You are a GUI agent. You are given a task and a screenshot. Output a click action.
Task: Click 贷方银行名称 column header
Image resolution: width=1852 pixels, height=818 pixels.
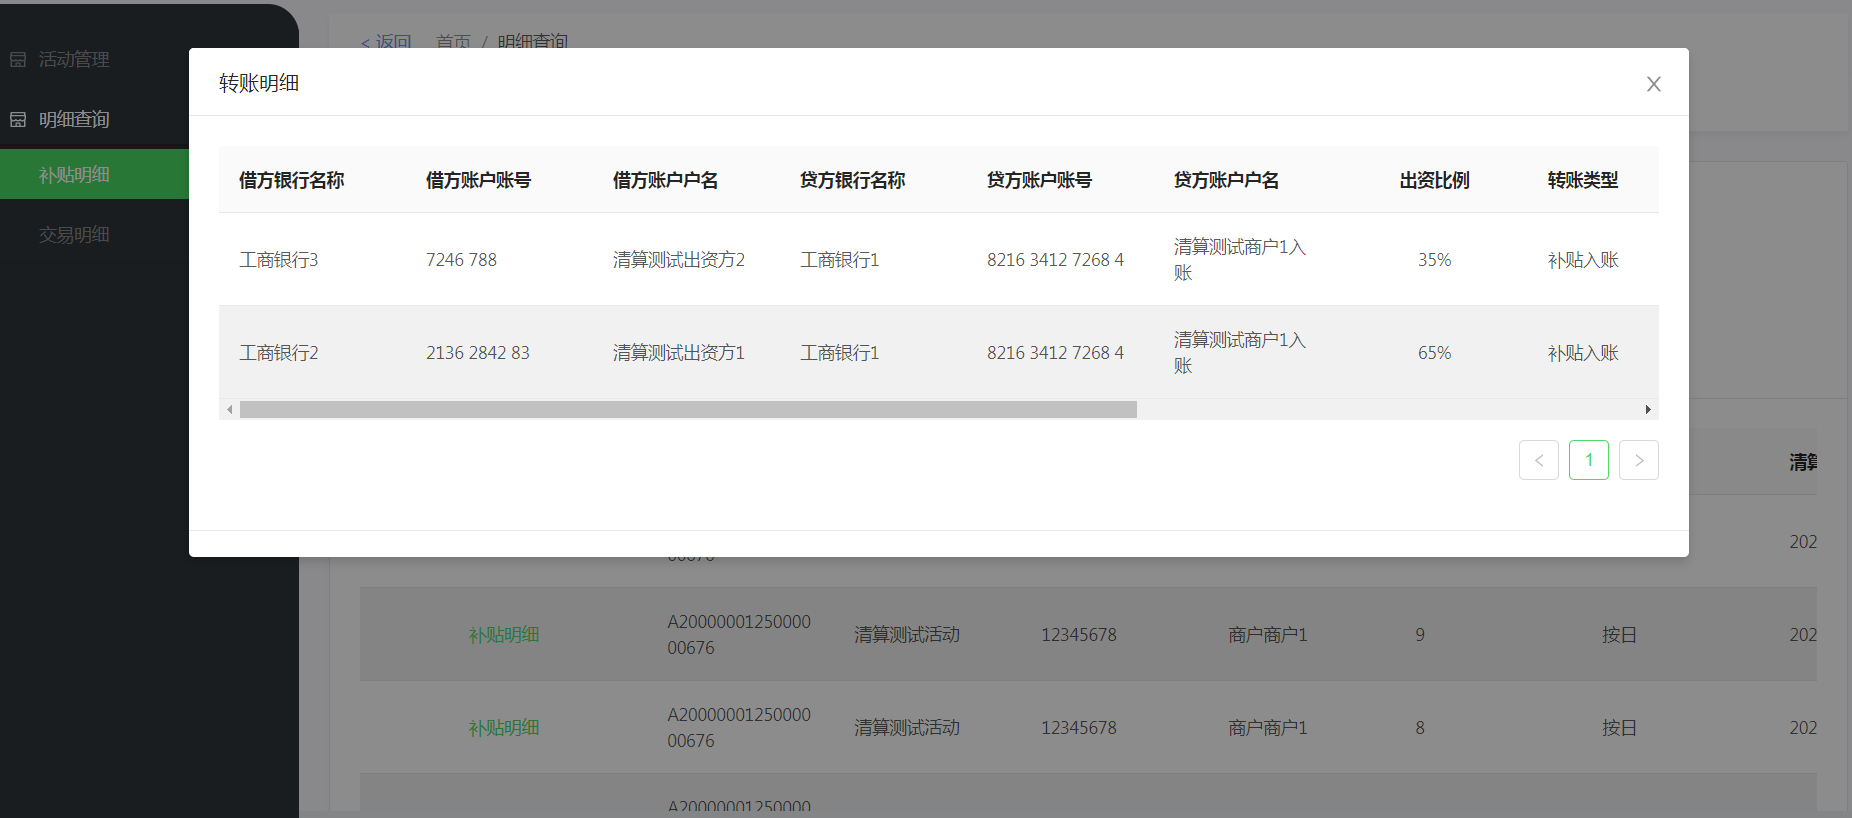pyautogui.click(x=852, y=180)
